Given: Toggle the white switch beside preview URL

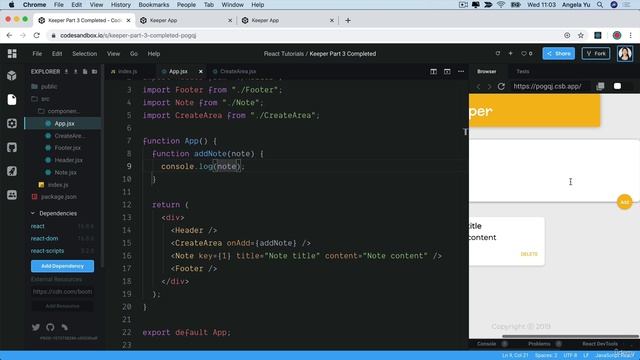Looking at the screenshot, I should point(618,86).
